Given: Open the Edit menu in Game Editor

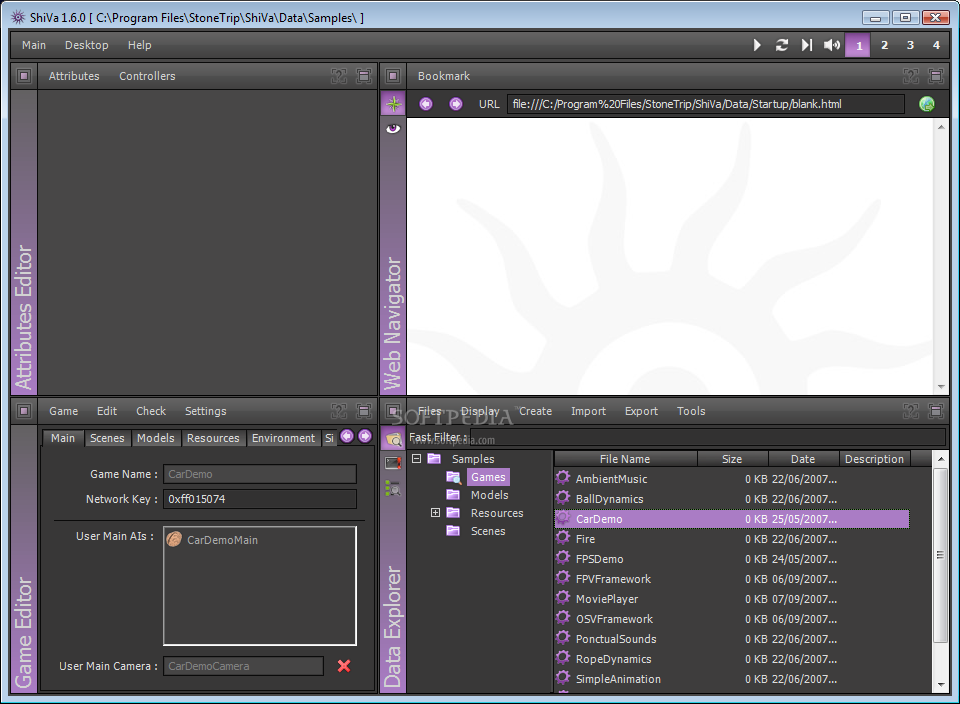Looking at the screenshot, I should 107,411.
